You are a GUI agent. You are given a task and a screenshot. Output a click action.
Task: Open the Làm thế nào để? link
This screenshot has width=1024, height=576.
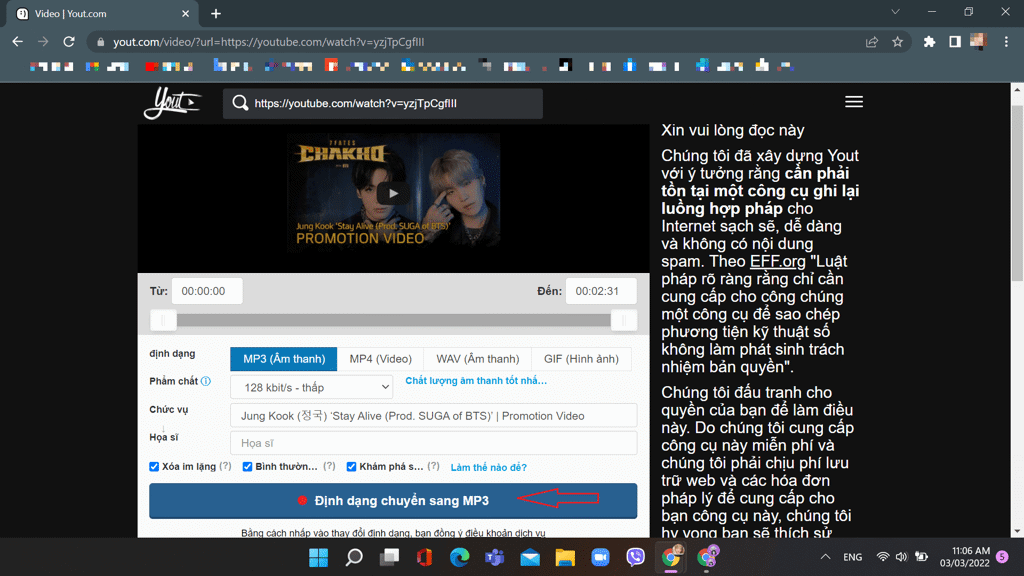pos(488,467)
